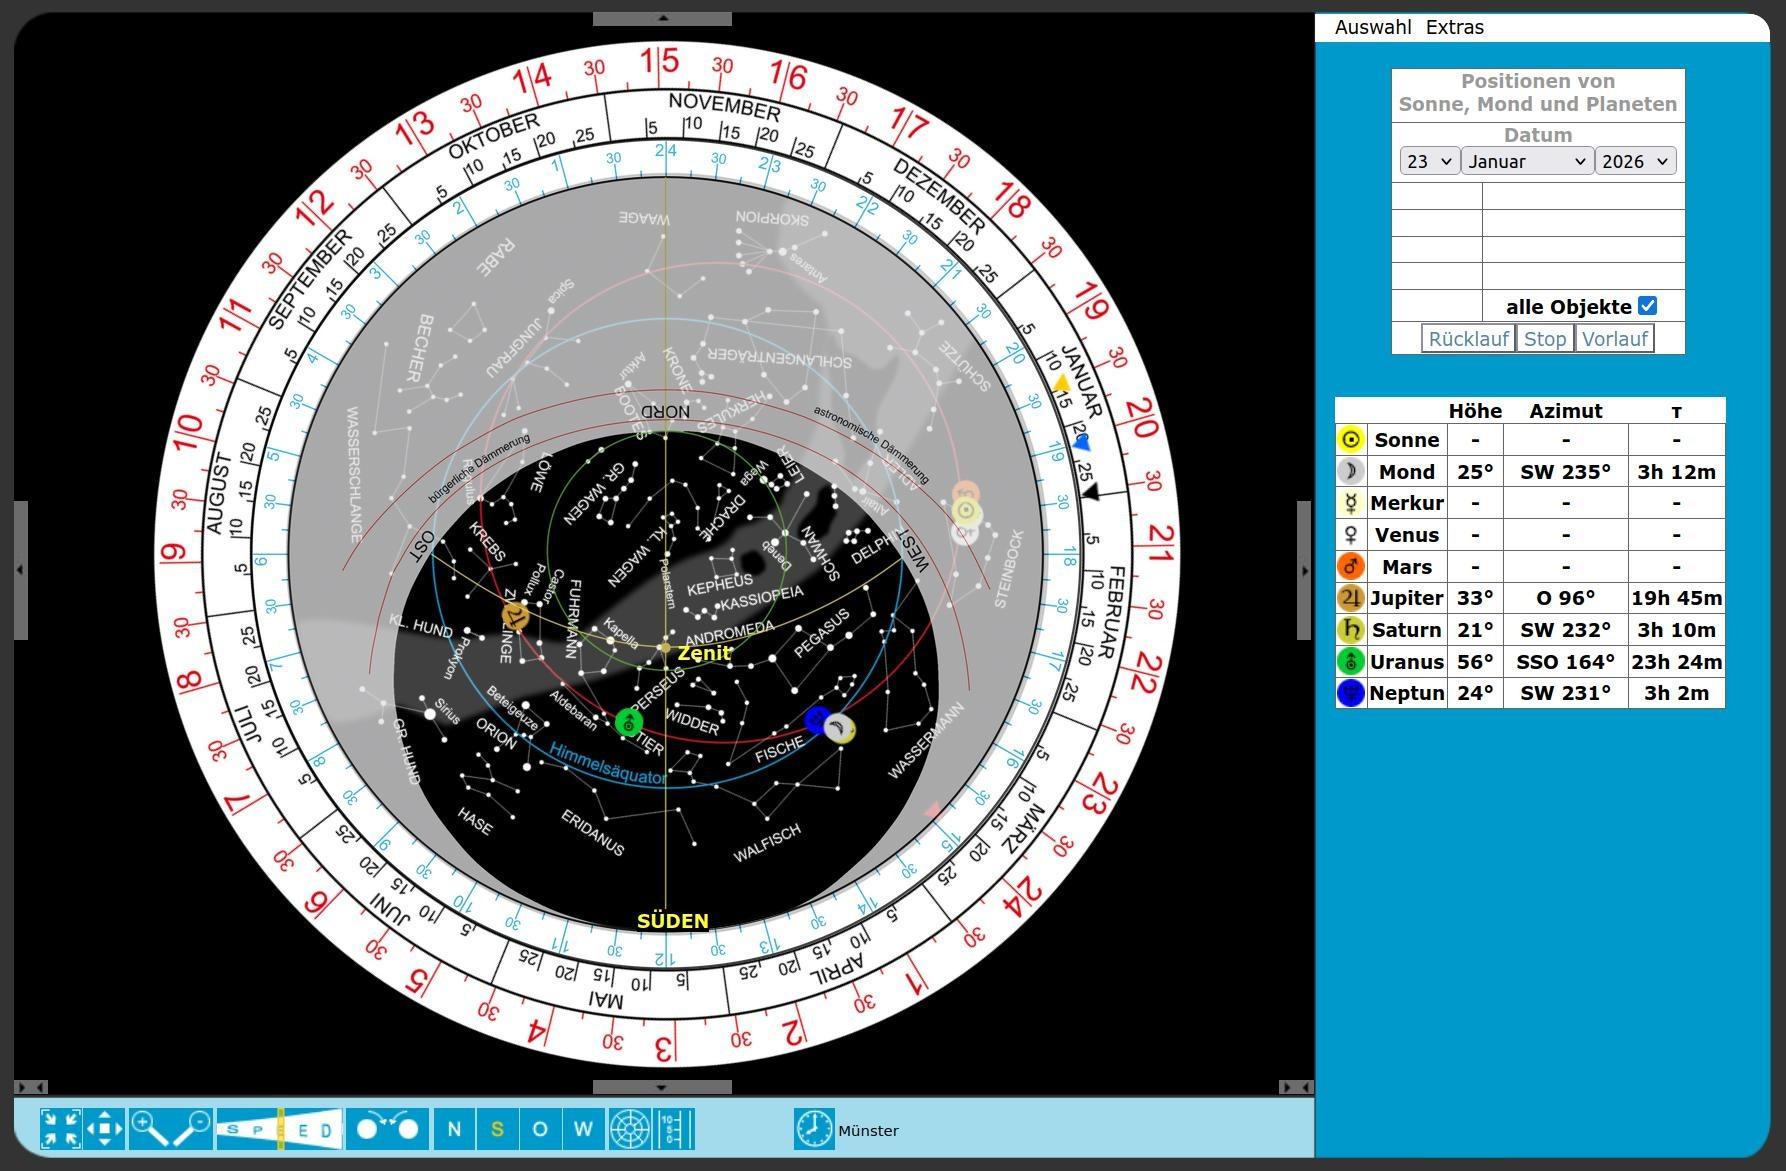Image resolution: width=1786 pixels, height=1171 pixels.
Task: Open the month dropdown showing Januar
Action: point(1526,161)
